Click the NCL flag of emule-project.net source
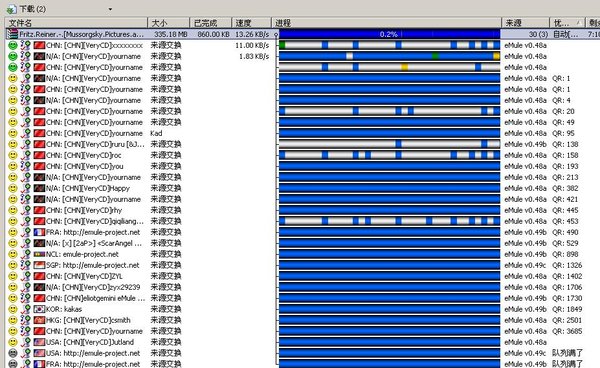600x368 pixels. point(39,254)
